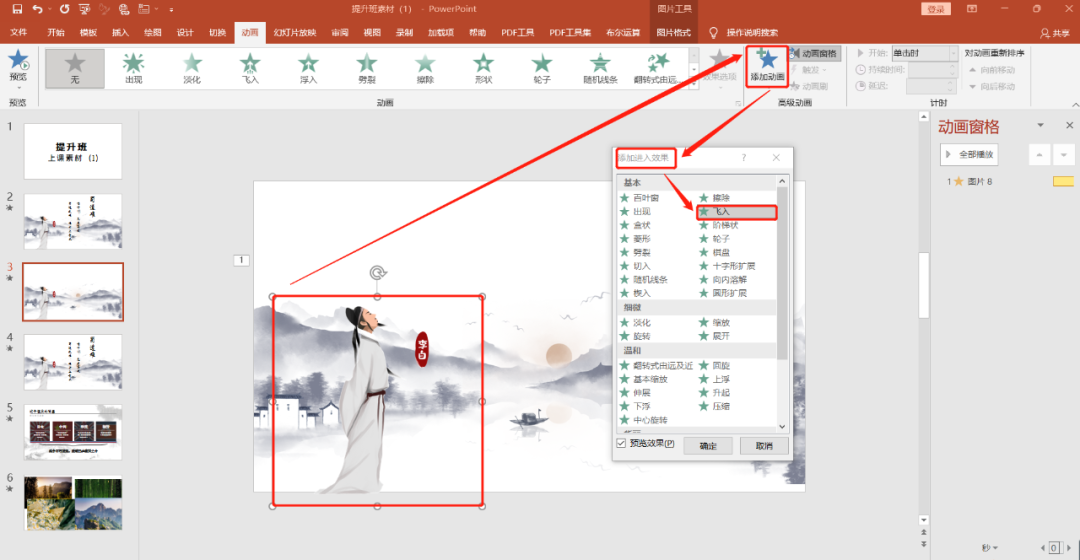The image size is (1080, 560).
Task: Switch to the 开始 (Home) tab
Action: pyautogui.click(x=56, y=32)
